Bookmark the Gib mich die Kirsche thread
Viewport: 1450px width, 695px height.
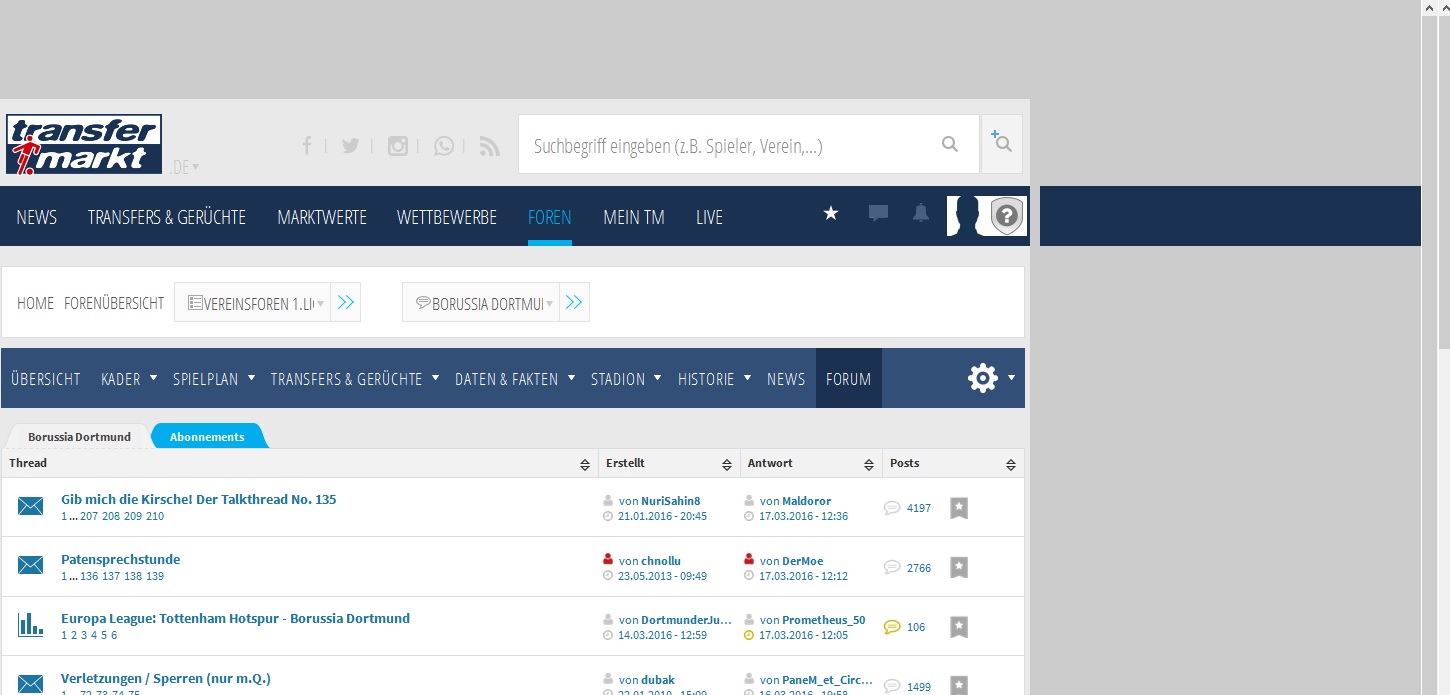(958, 508)
